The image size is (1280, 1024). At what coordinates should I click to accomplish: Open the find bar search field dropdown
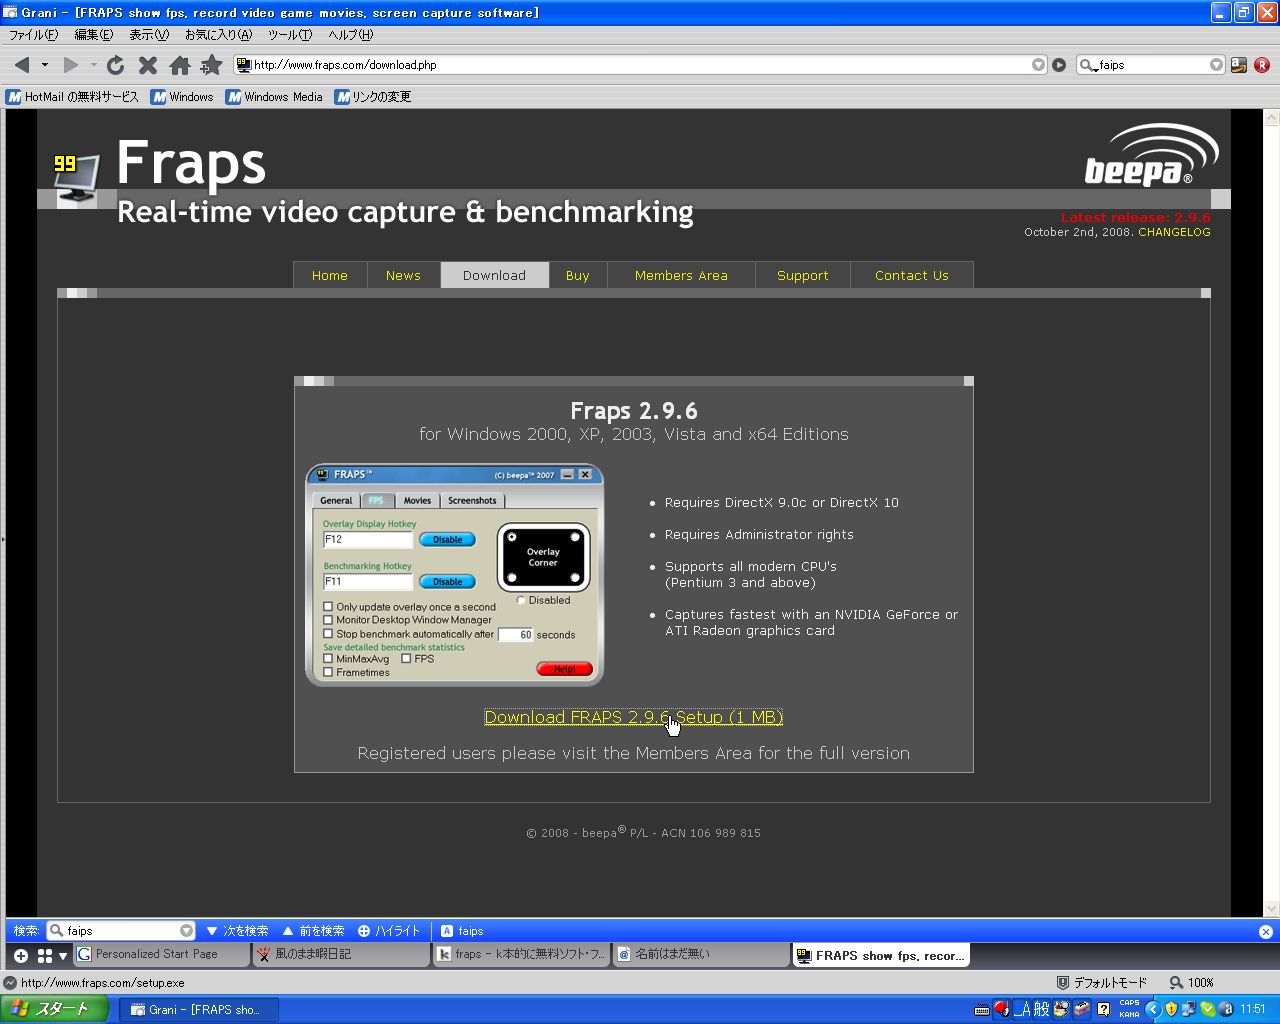(186, 931)
